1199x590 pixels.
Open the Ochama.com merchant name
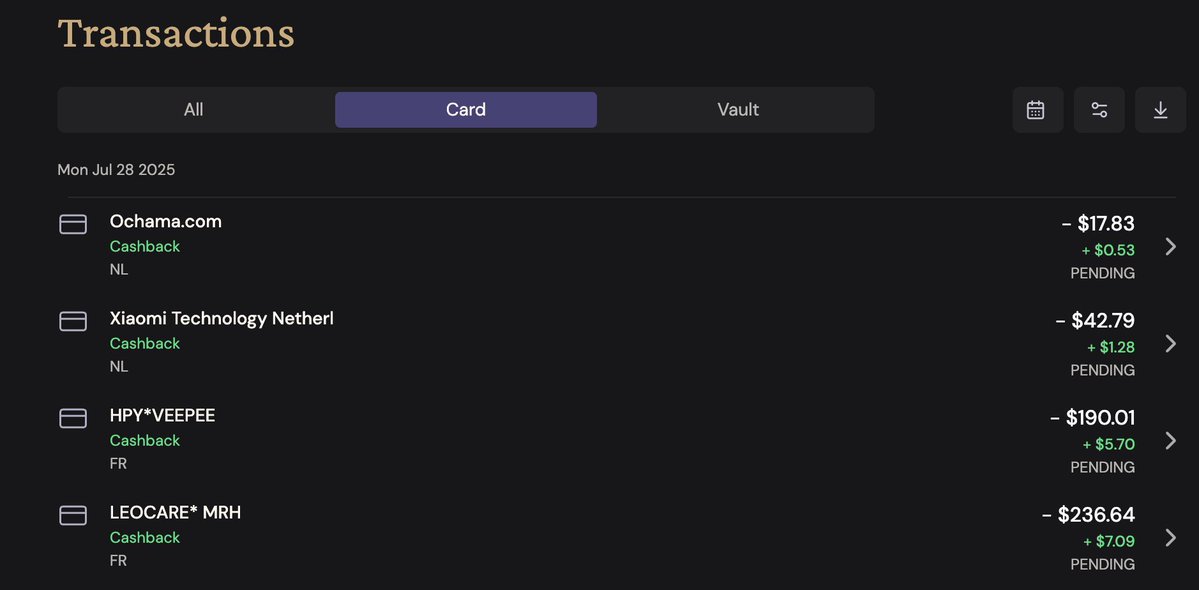(165, 222)
